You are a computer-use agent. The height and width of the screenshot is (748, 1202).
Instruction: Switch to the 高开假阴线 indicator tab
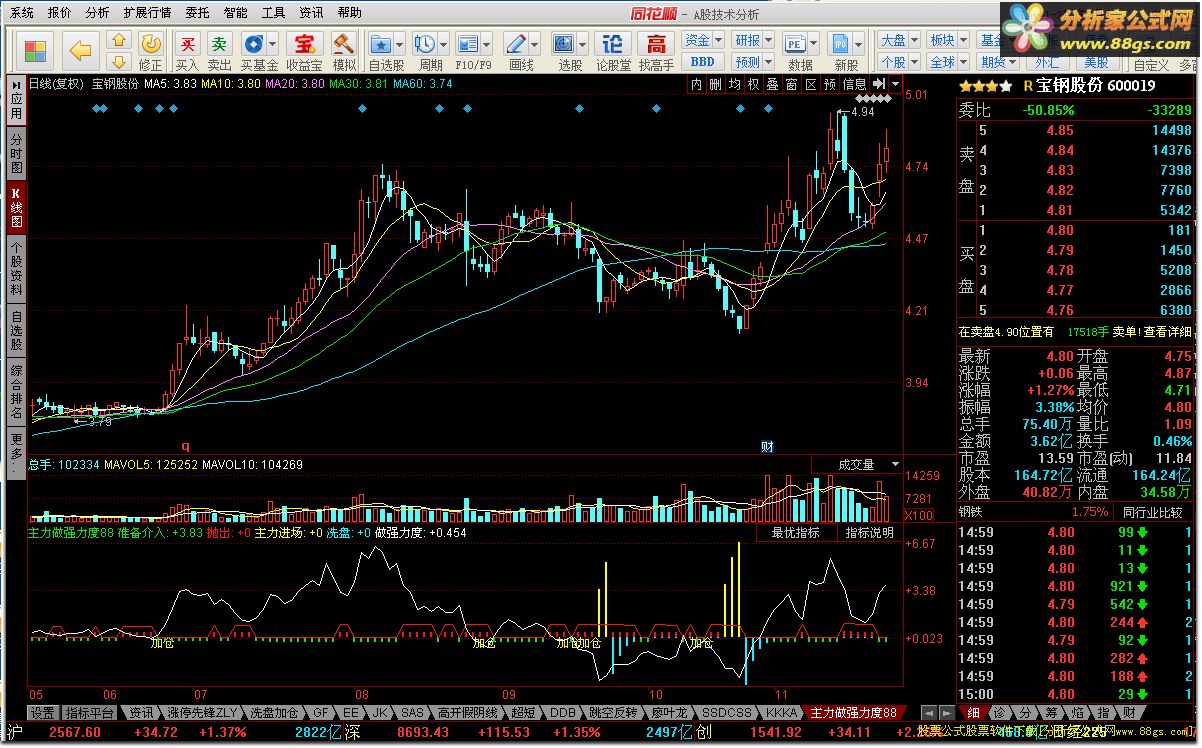(x=468, y=713)
